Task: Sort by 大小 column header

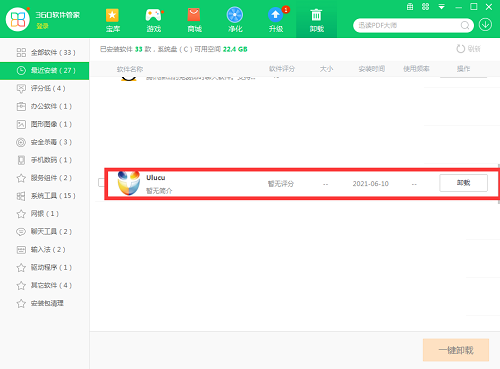Action: point(326,69)
